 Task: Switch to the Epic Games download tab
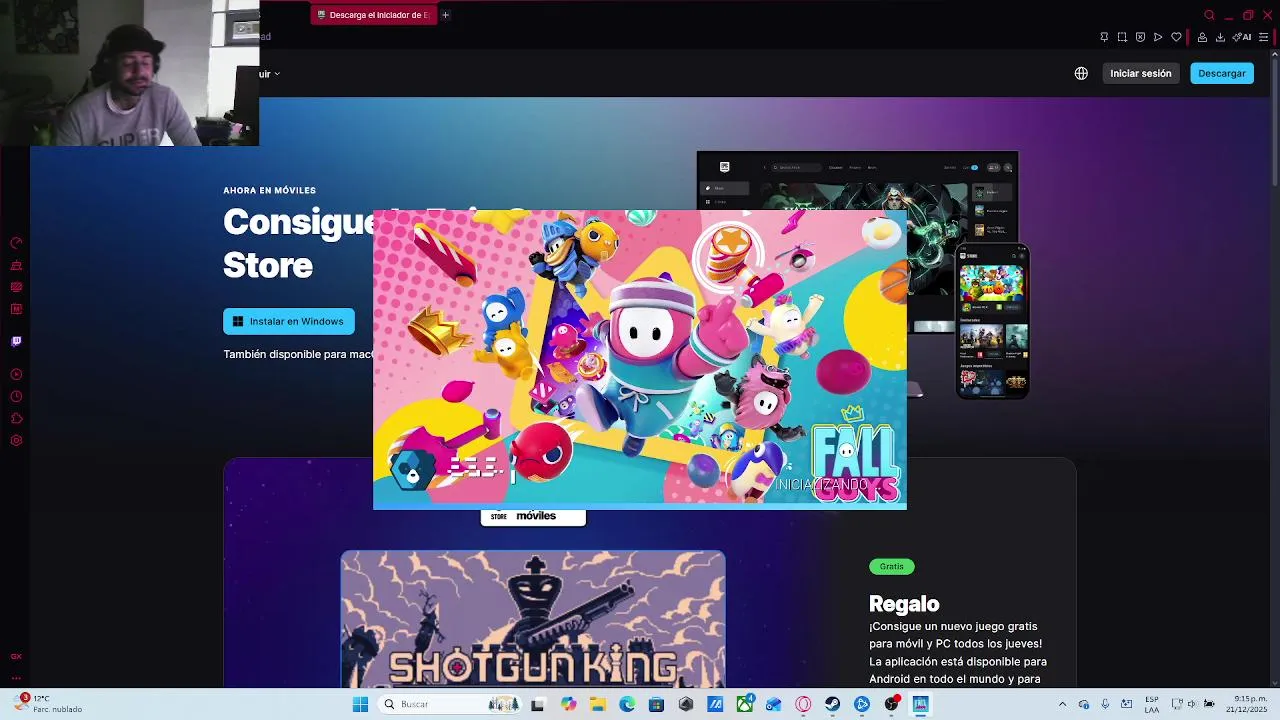(x=373, y=15)
